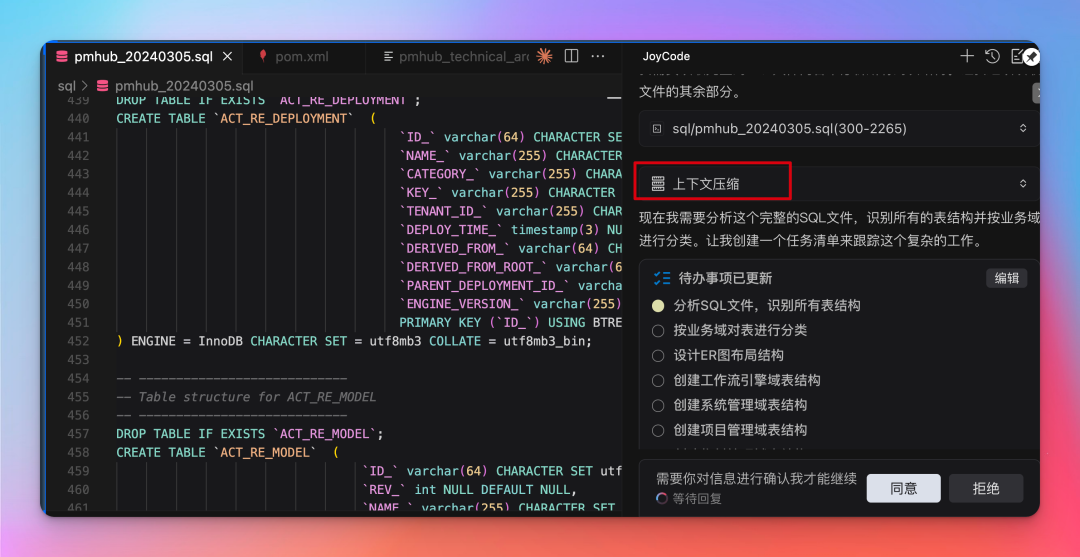Viewport: 1080px width, 557px height.
Task: Toggle the 创建工作流引擎域表结构 todo circle
Action: 658,380
